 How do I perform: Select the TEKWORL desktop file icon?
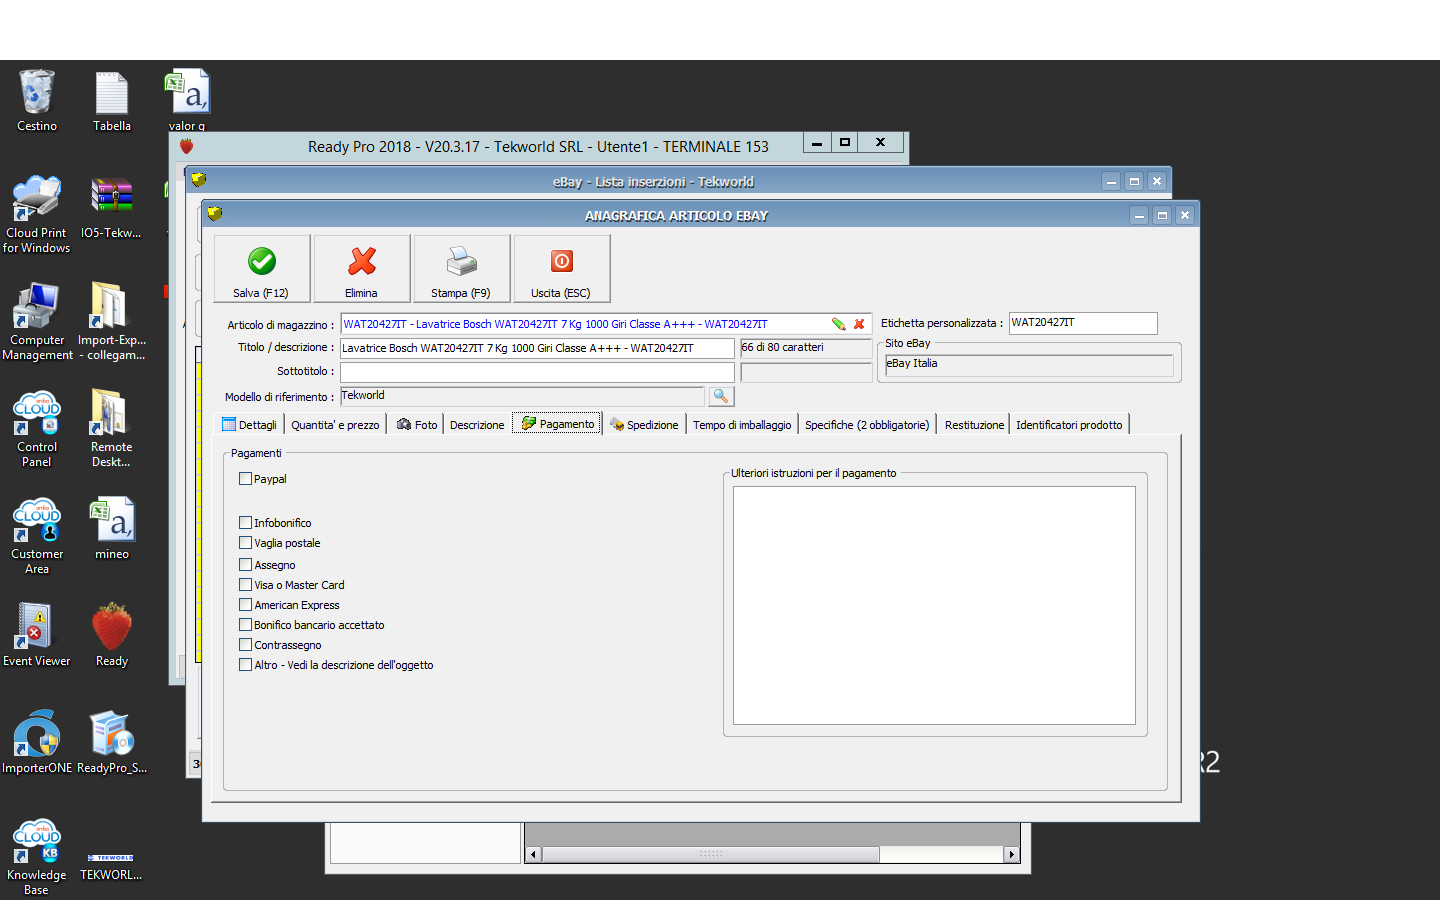pyautogui.click(x=112, y=865)
